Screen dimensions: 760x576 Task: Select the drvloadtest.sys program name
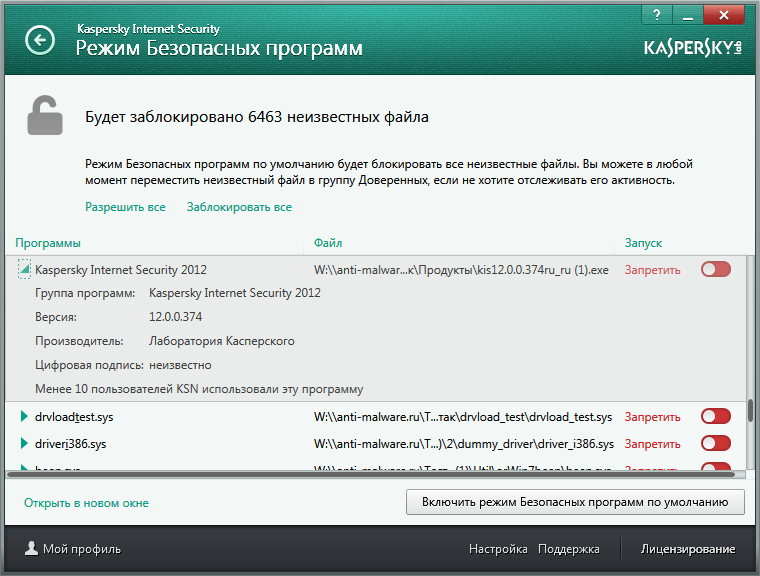[x=74, y=417]
